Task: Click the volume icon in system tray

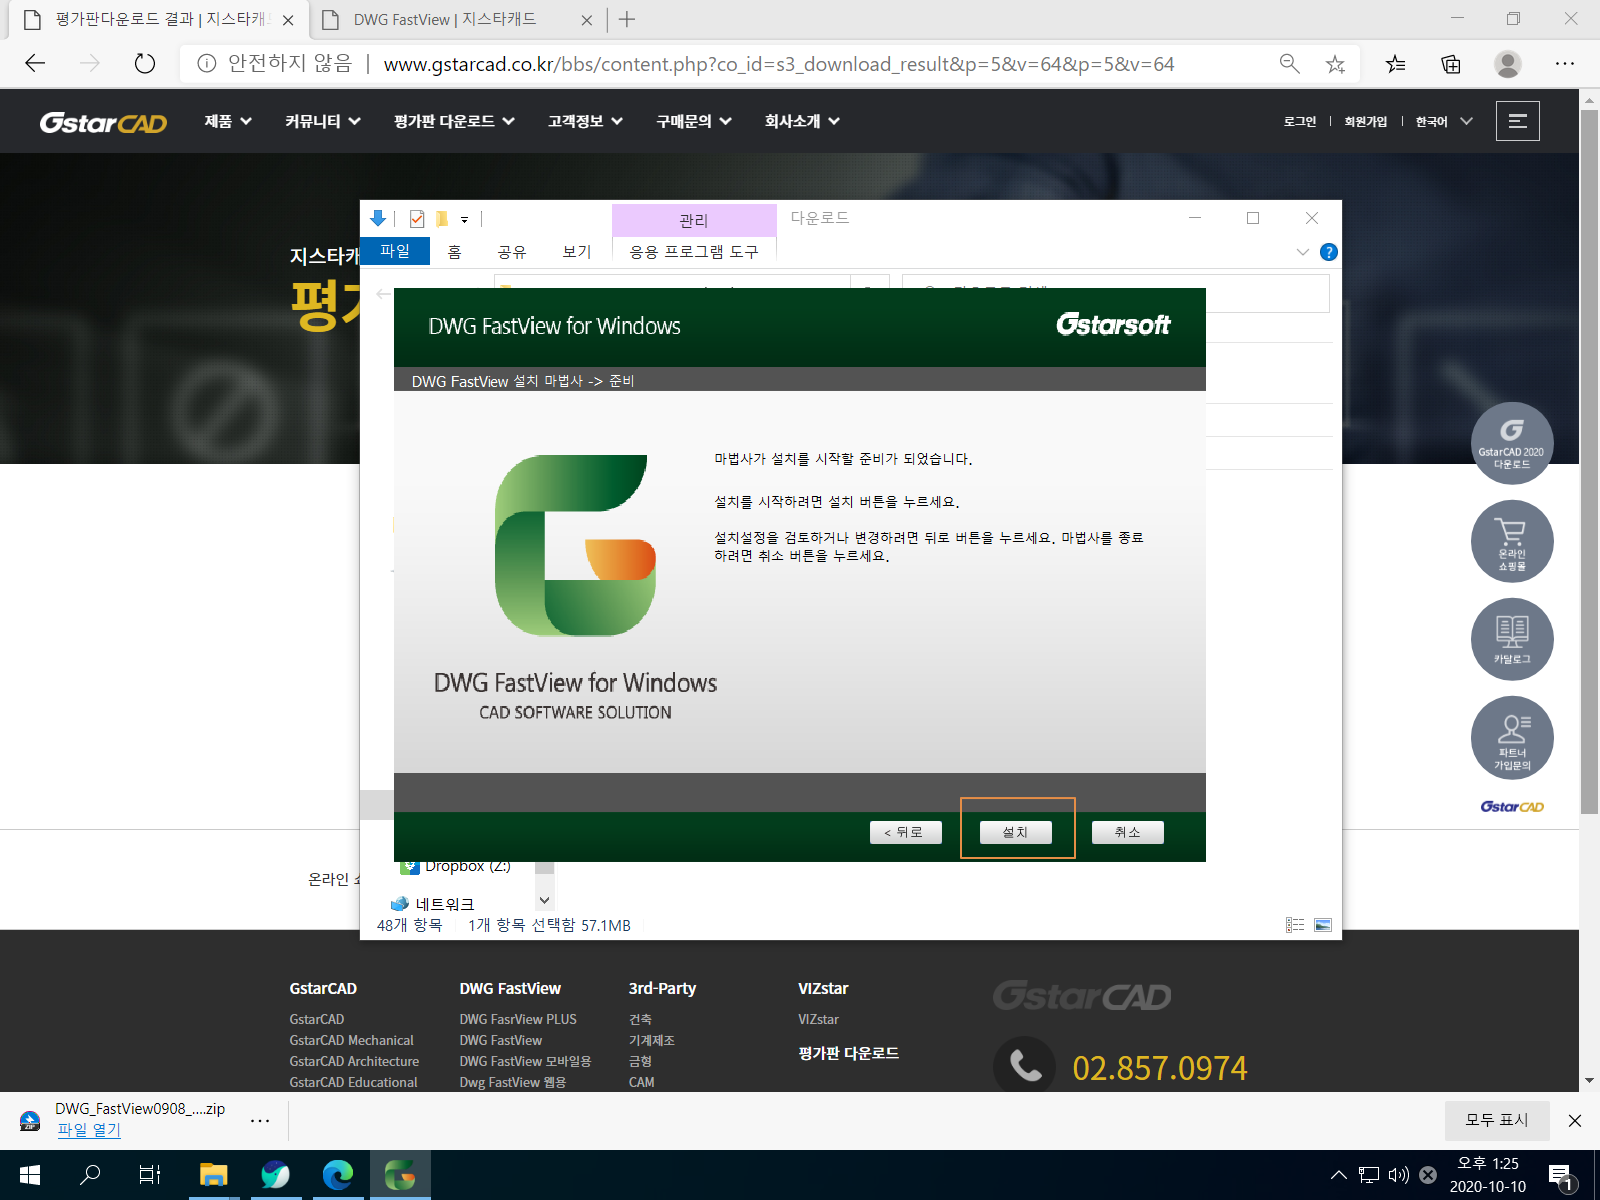Action: pyautogui.click(x=1398, y=1175)
